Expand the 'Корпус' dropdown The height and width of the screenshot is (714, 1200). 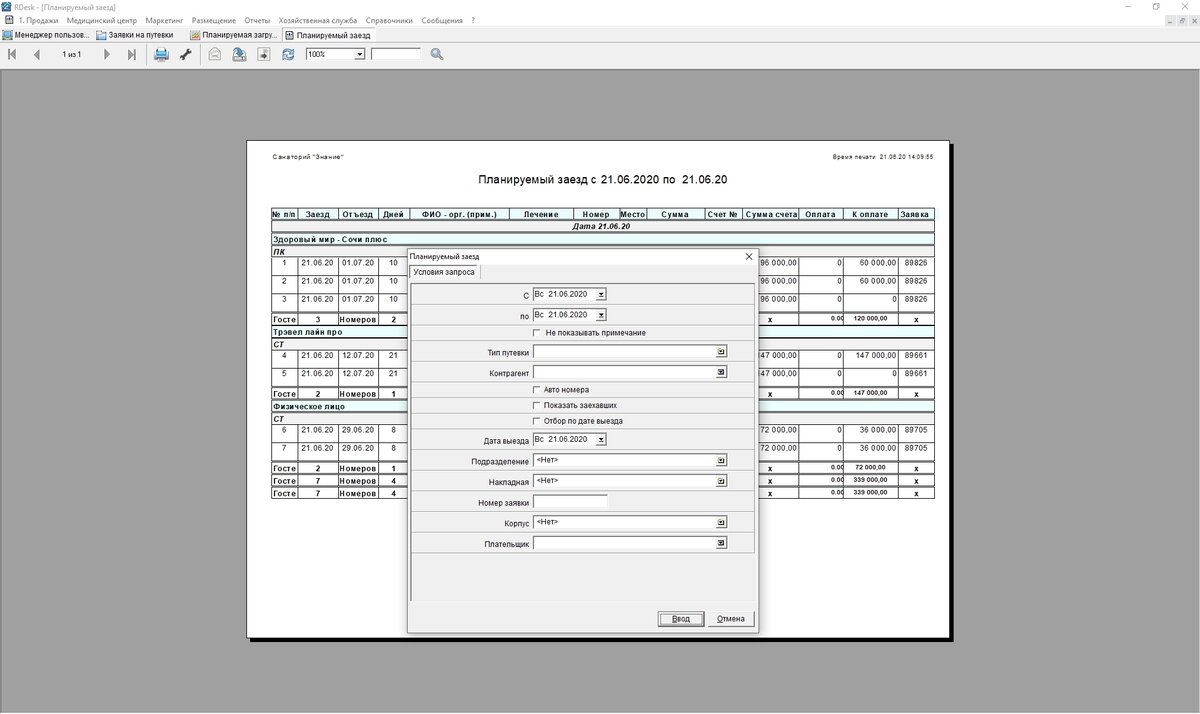(721, 523)
